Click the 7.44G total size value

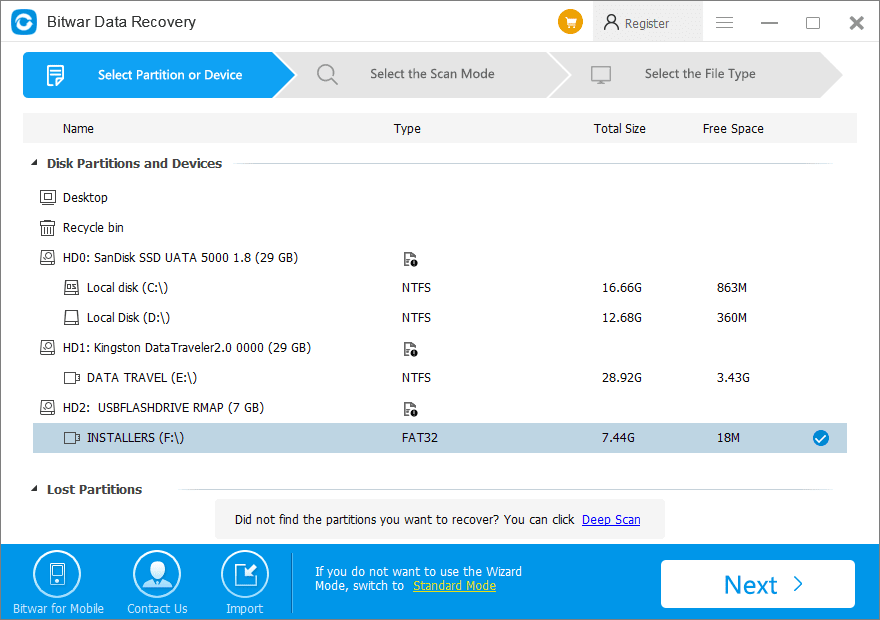click(x=618, y=438)
